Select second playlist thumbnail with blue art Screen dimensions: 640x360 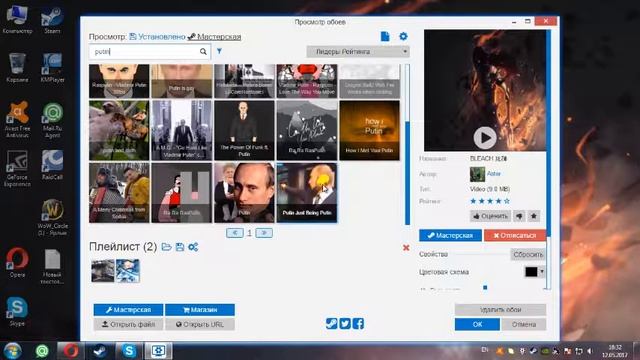(128, 271)
